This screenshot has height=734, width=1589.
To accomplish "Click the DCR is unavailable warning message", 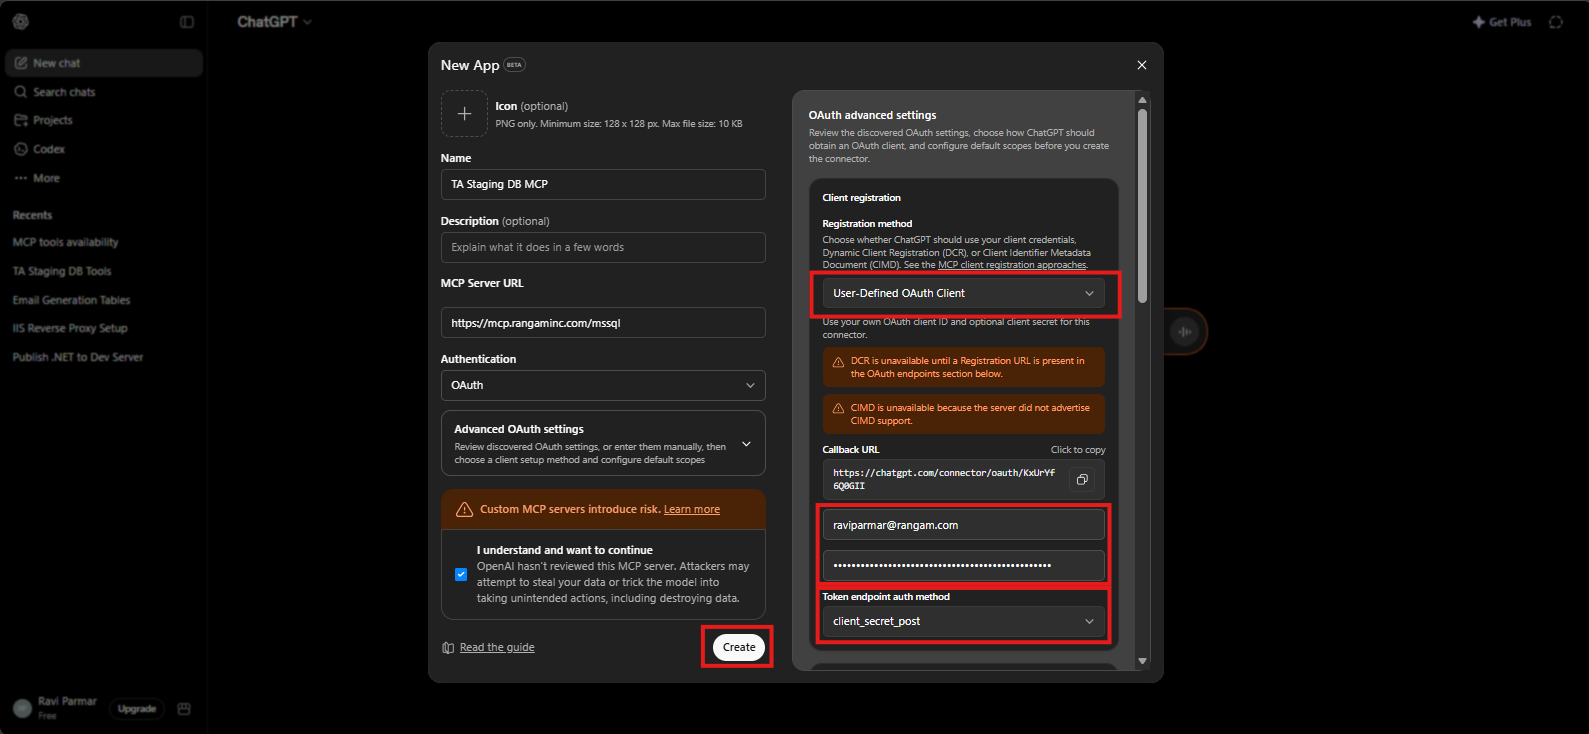I will (963, 367).
